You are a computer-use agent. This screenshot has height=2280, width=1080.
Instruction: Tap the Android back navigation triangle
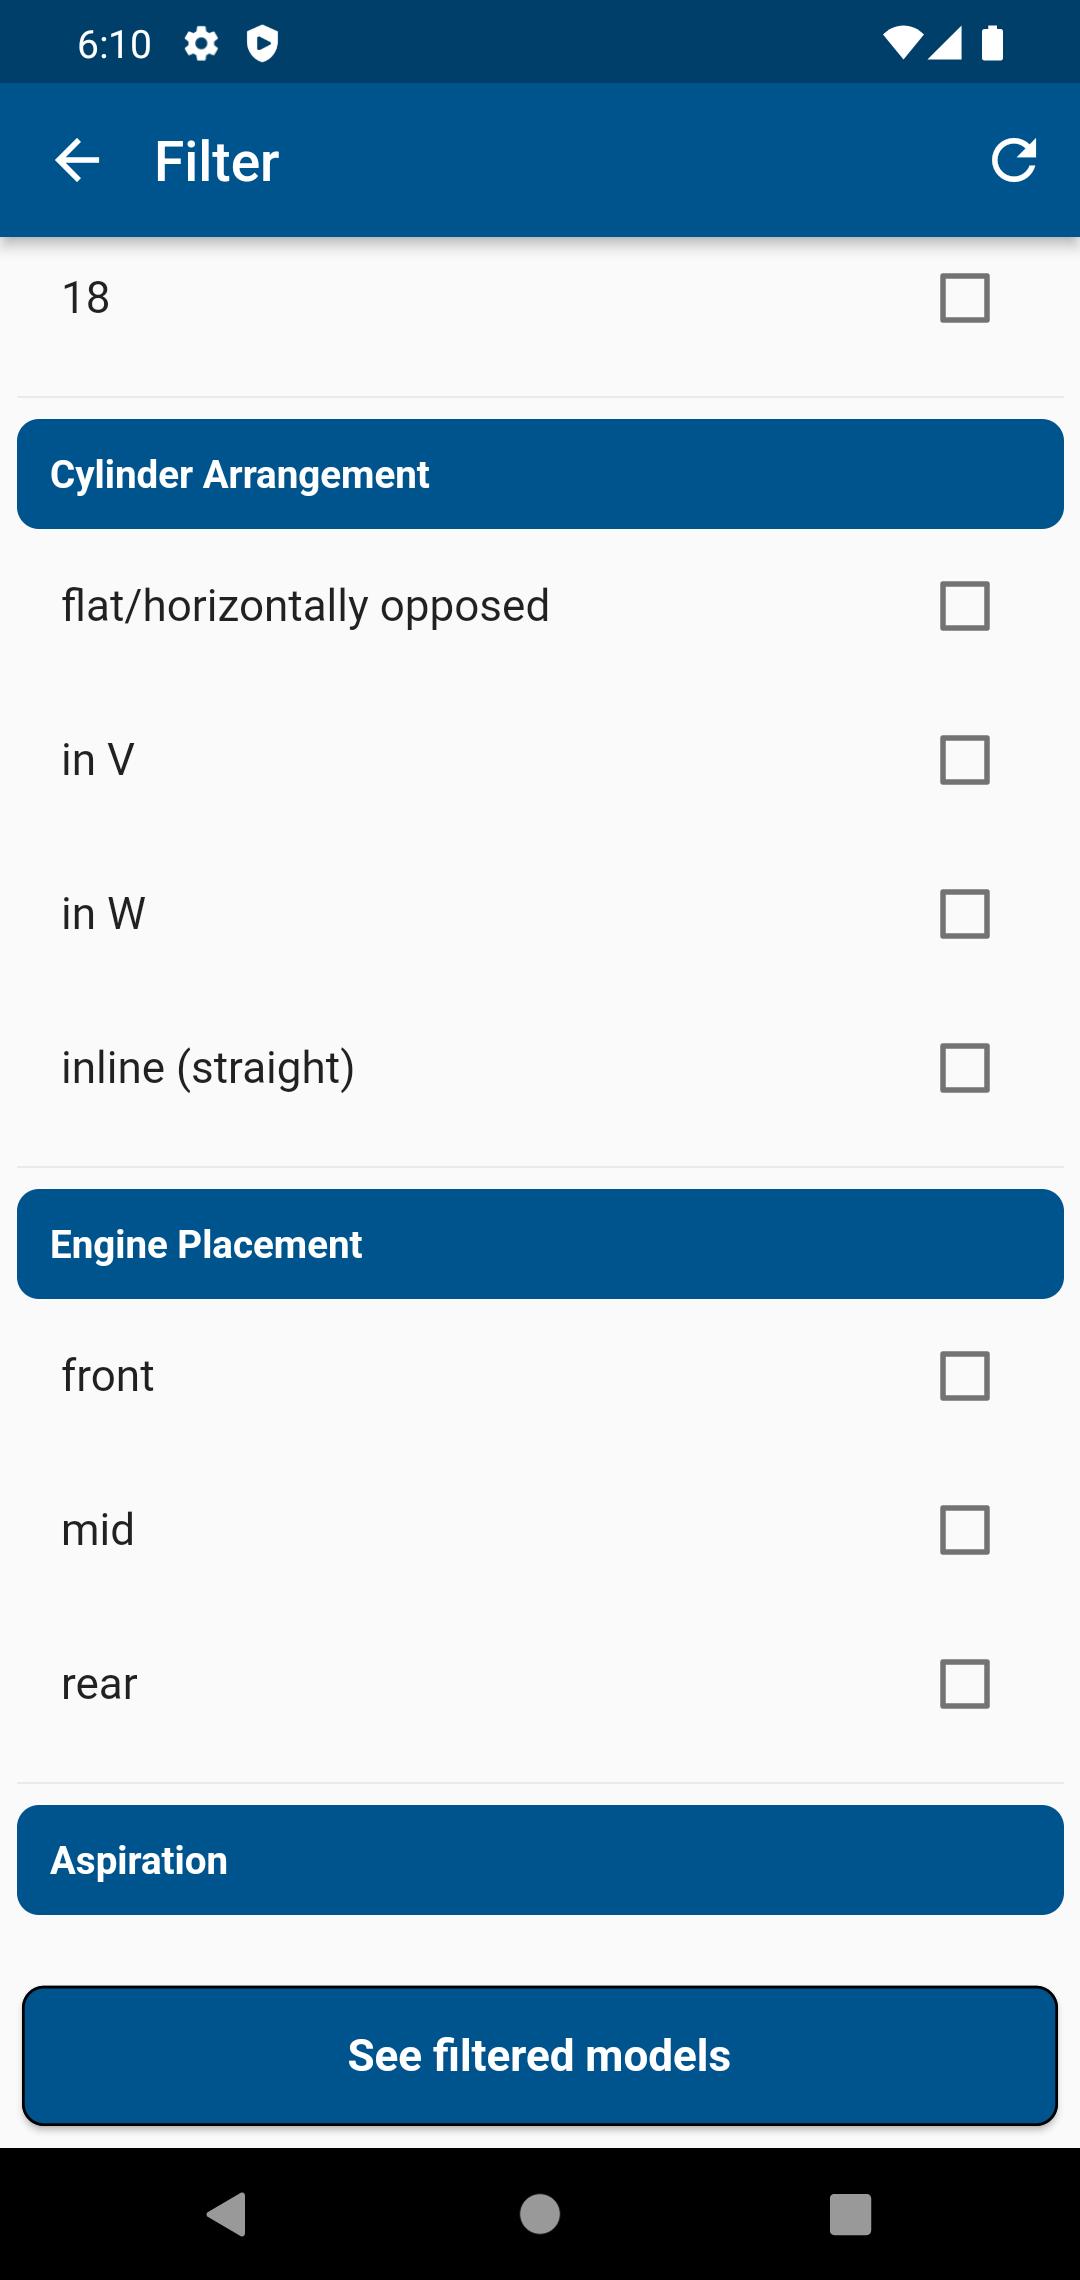point(226,2213)
